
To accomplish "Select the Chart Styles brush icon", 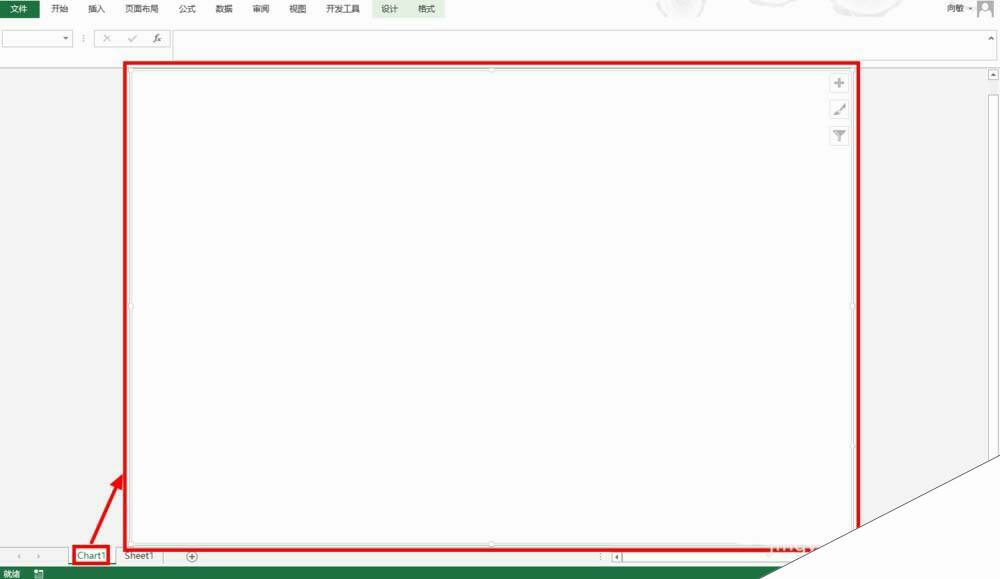I will (838, 109).
